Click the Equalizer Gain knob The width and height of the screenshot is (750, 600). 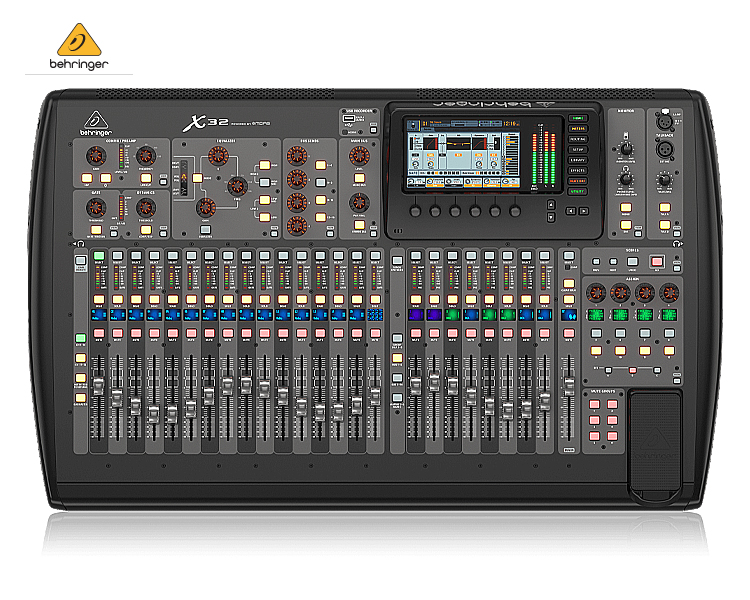click(206, 207)
